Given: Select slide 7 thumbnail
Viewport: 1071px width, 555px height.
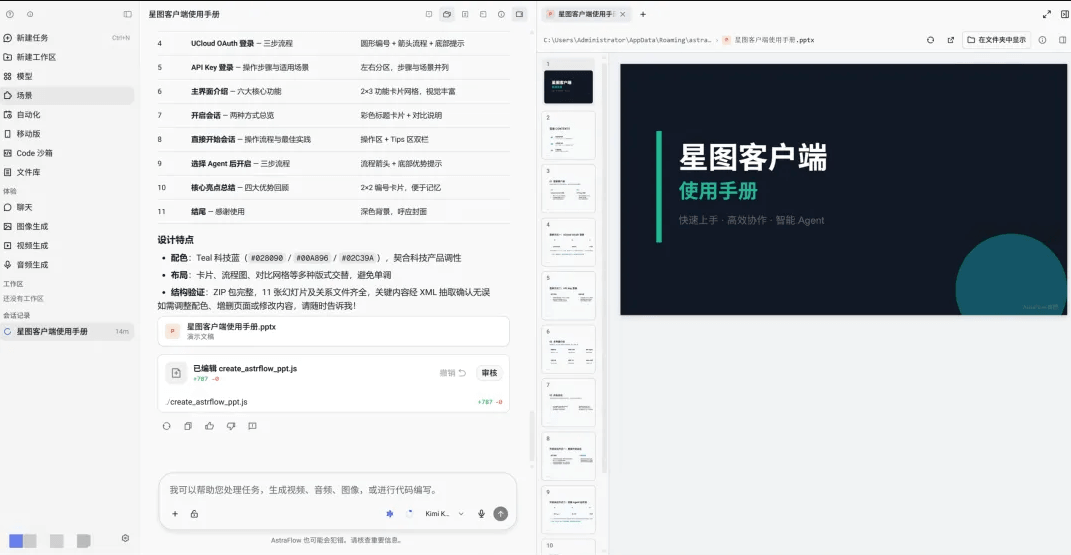Looking at the screenshot, I should (568, 403).
